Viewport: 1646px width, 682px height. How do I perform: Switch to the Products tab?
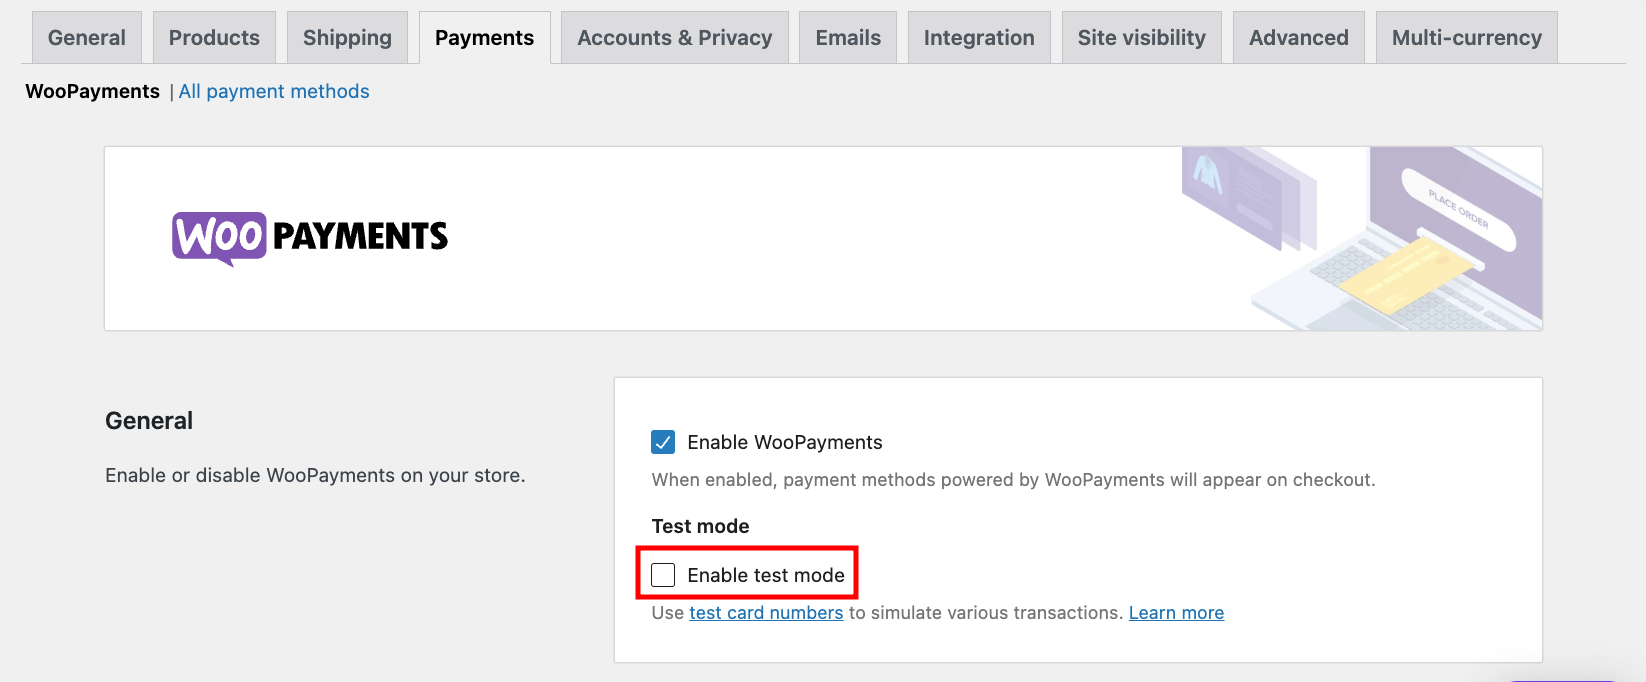(x=214, y=38)
